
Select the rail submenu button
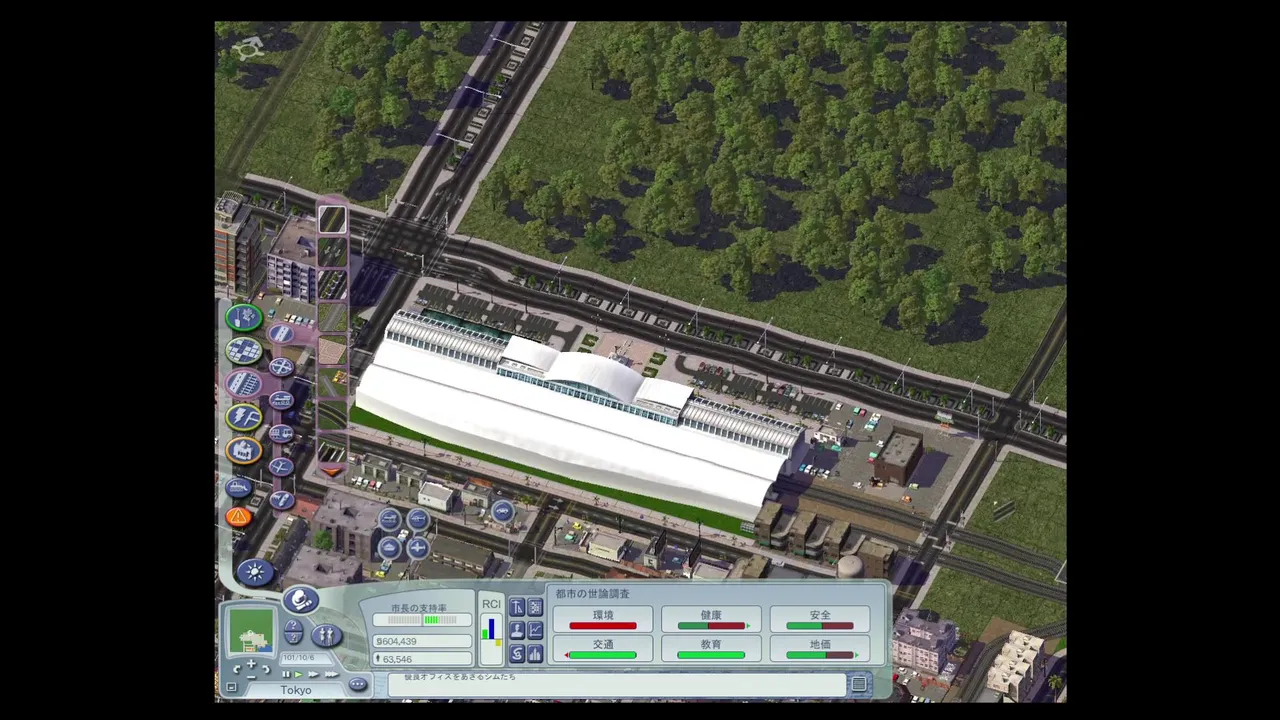(x=281, y=401)
